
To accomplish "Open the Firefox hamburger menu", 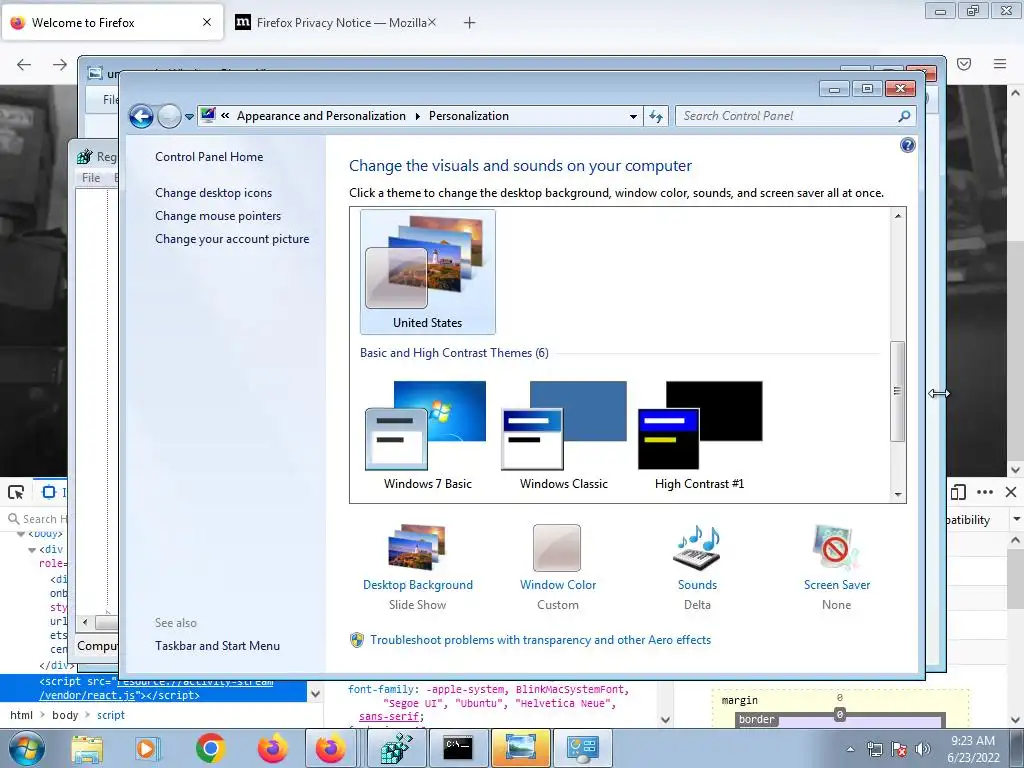I will (x=999, y=64).
